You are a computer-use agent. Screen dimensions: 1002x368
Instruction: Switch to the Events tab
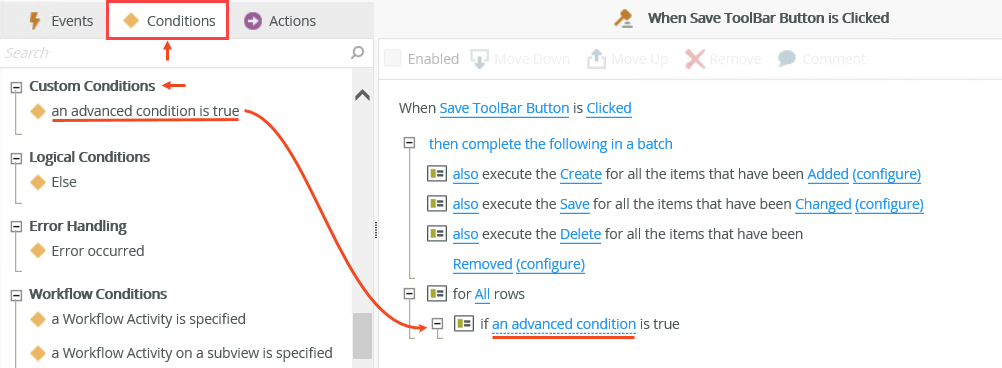click(61, 21)
